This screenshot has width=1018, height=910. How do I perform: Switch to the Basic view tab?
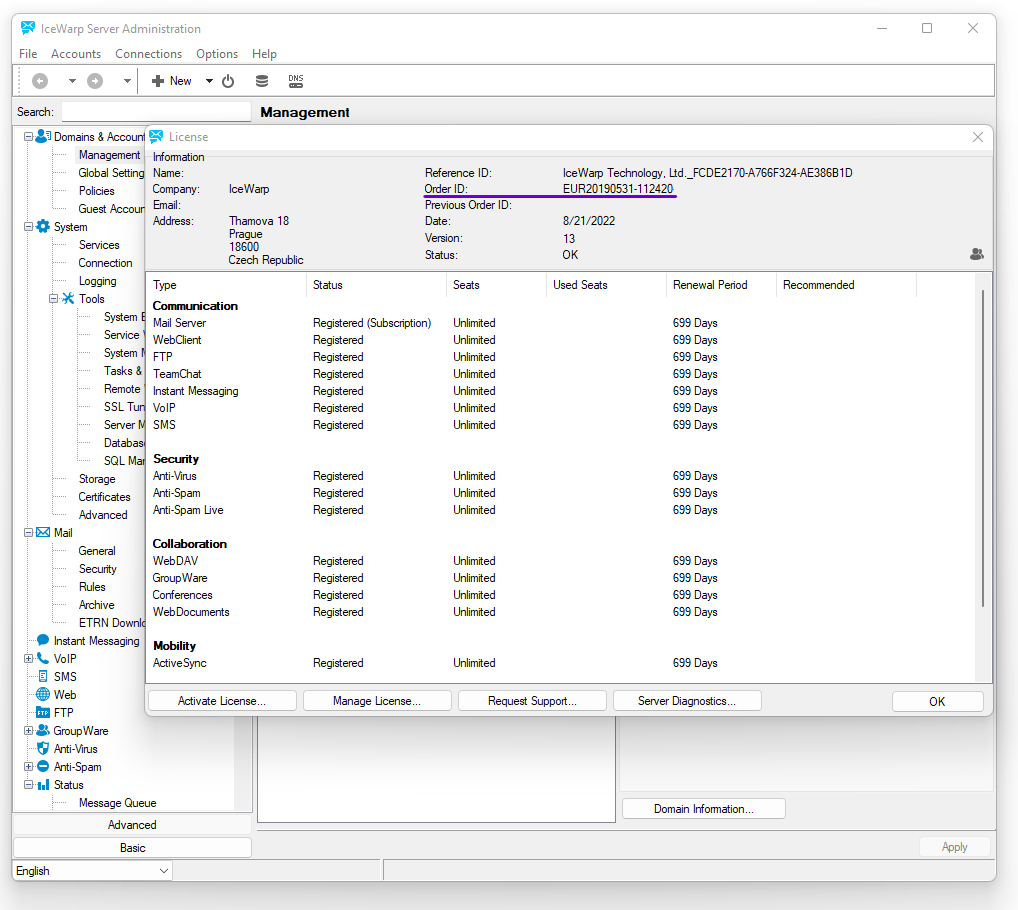pos(132,848)
